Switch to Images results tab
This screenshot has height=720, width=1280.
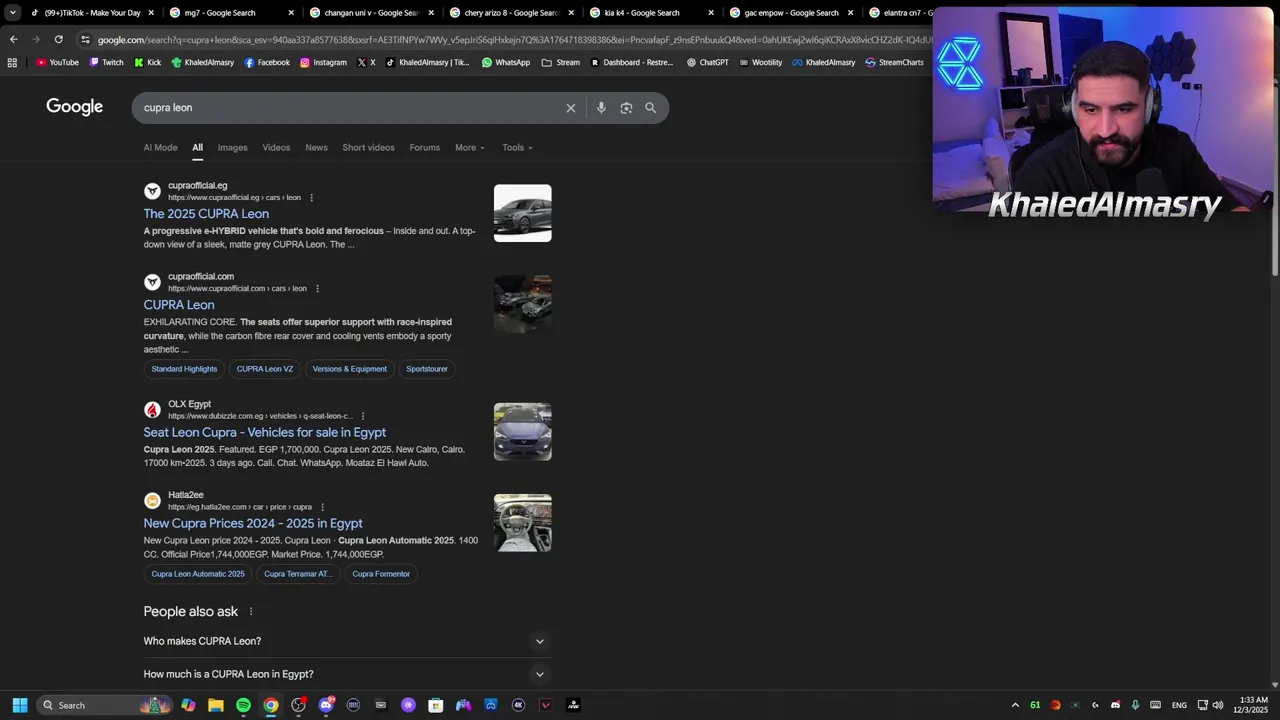pyautogui.click(x=232, y=148)
